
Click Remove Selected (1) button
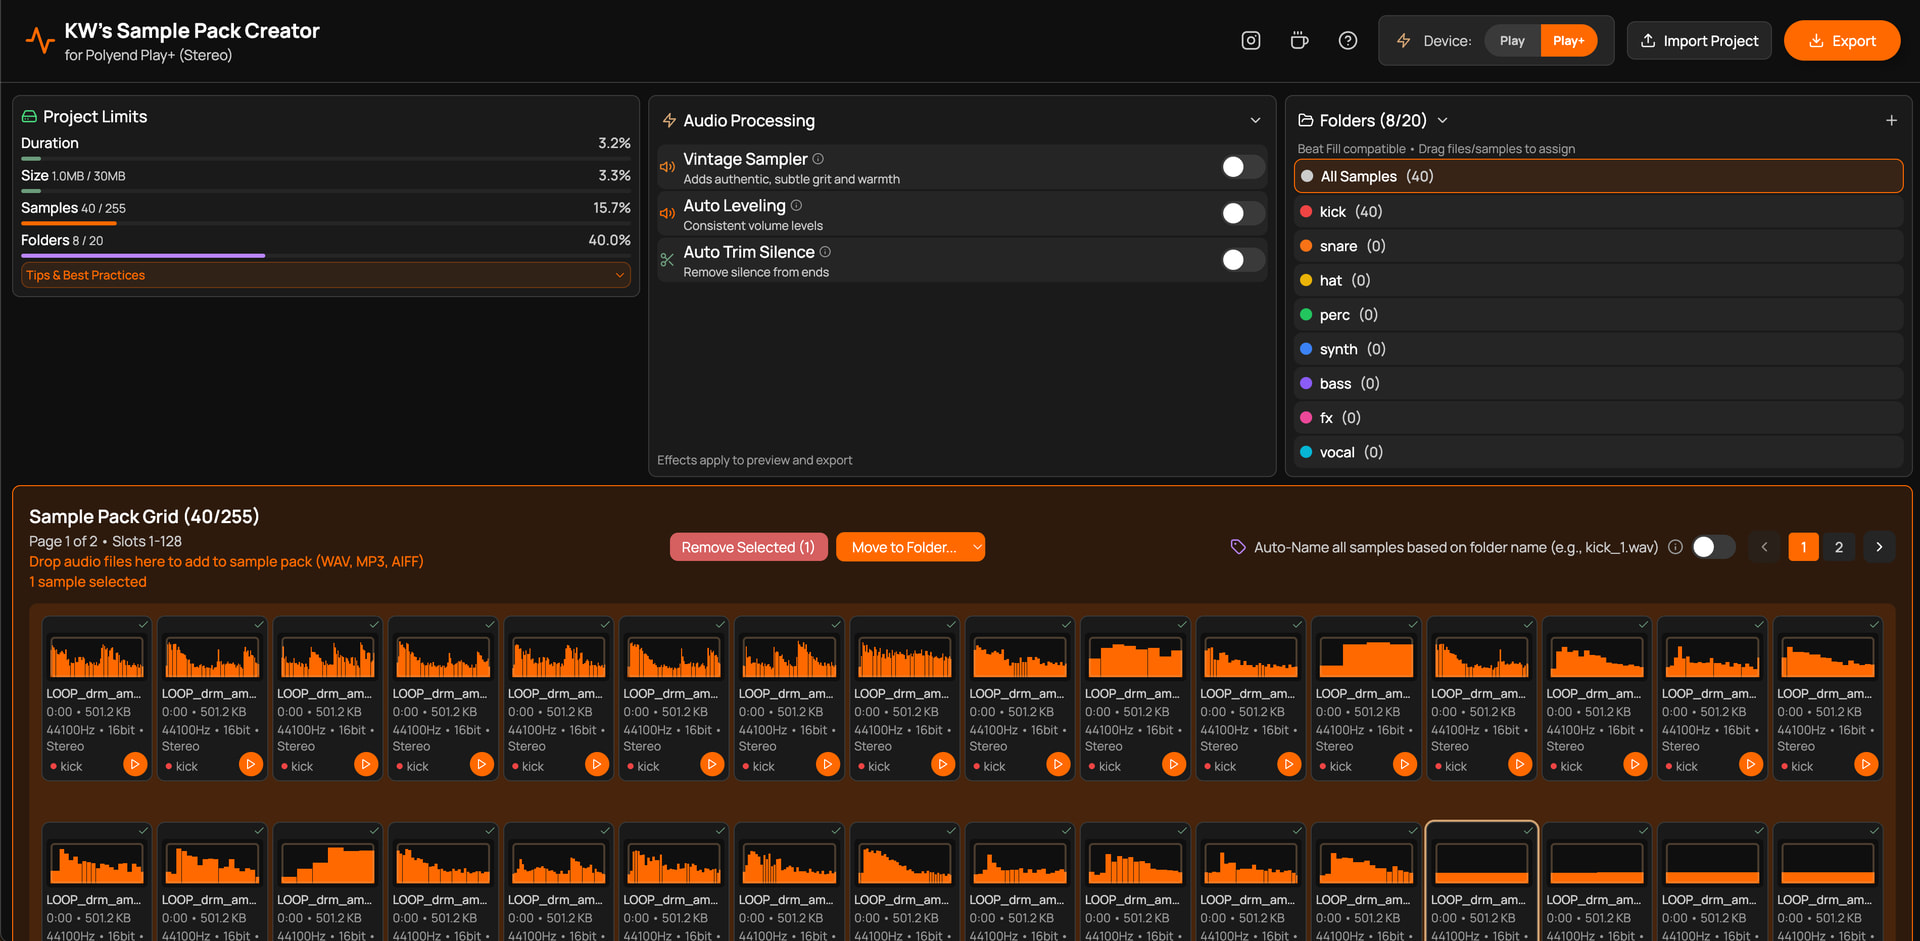(x=748, y=547)
